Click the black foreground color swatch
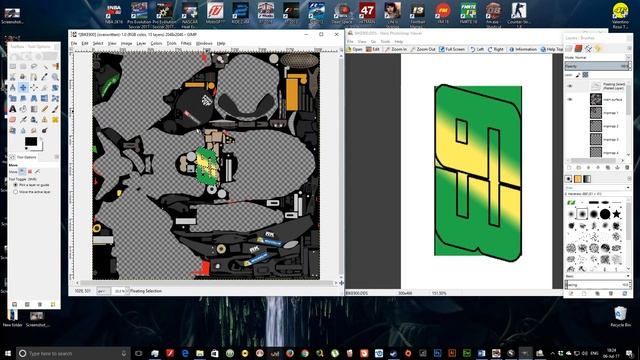The width and height of the screenshot is (640, 360). click(31, 142)
